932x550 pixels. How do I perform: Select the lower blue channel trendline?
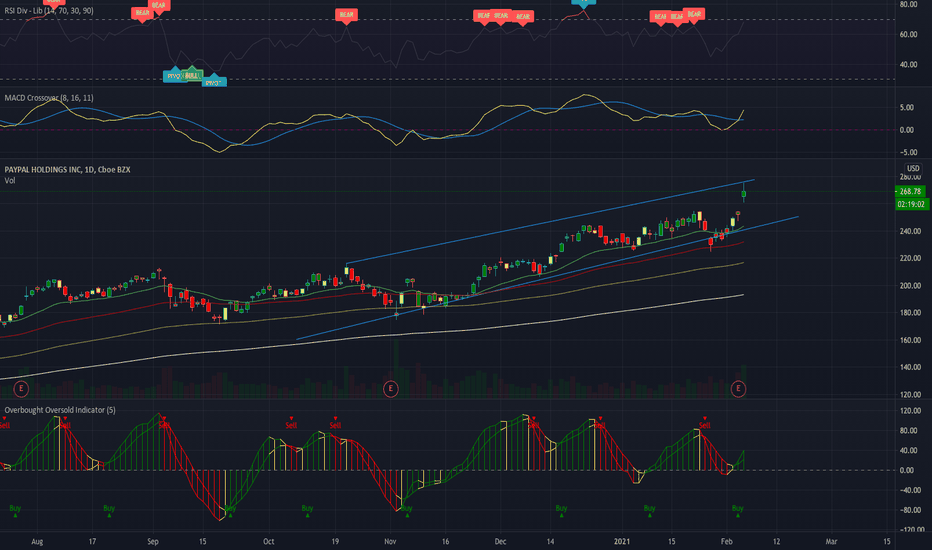547,278
